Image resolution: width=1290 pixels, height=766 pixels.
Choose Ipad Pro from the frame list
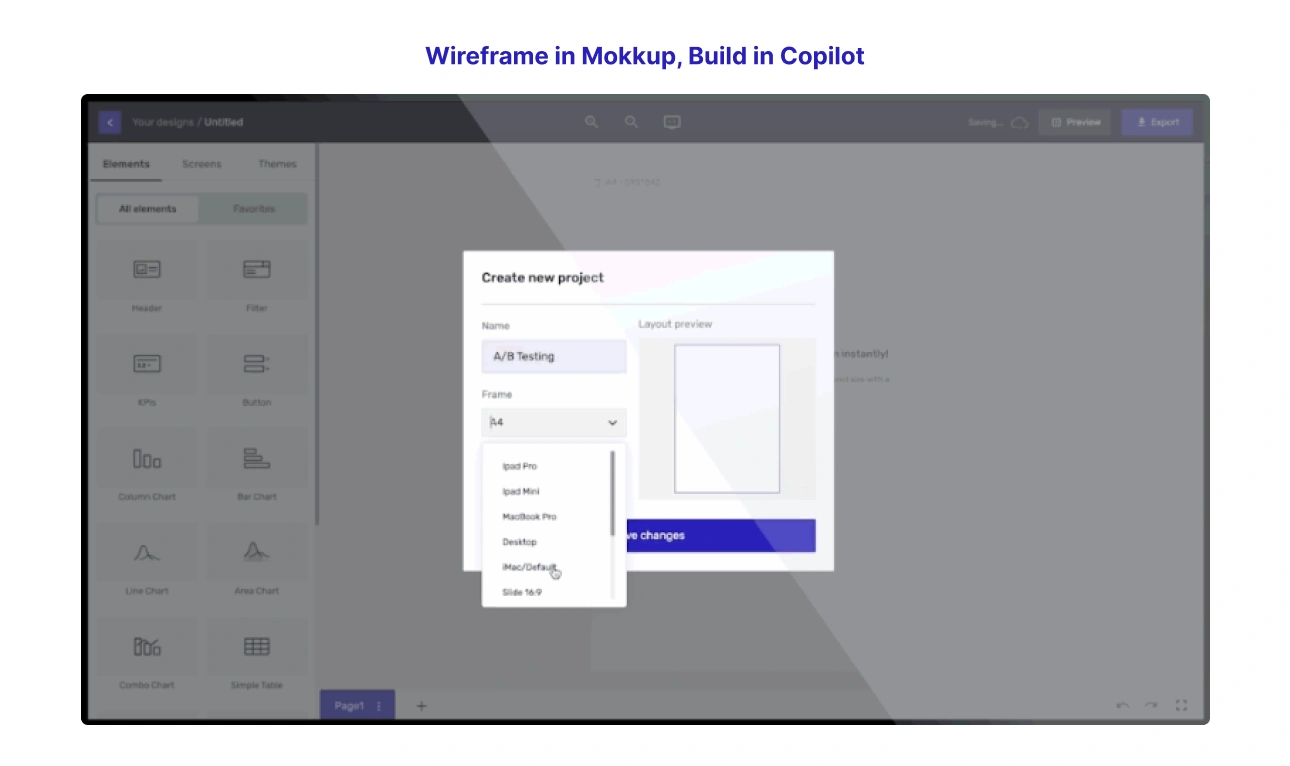[x=520, y=467]
